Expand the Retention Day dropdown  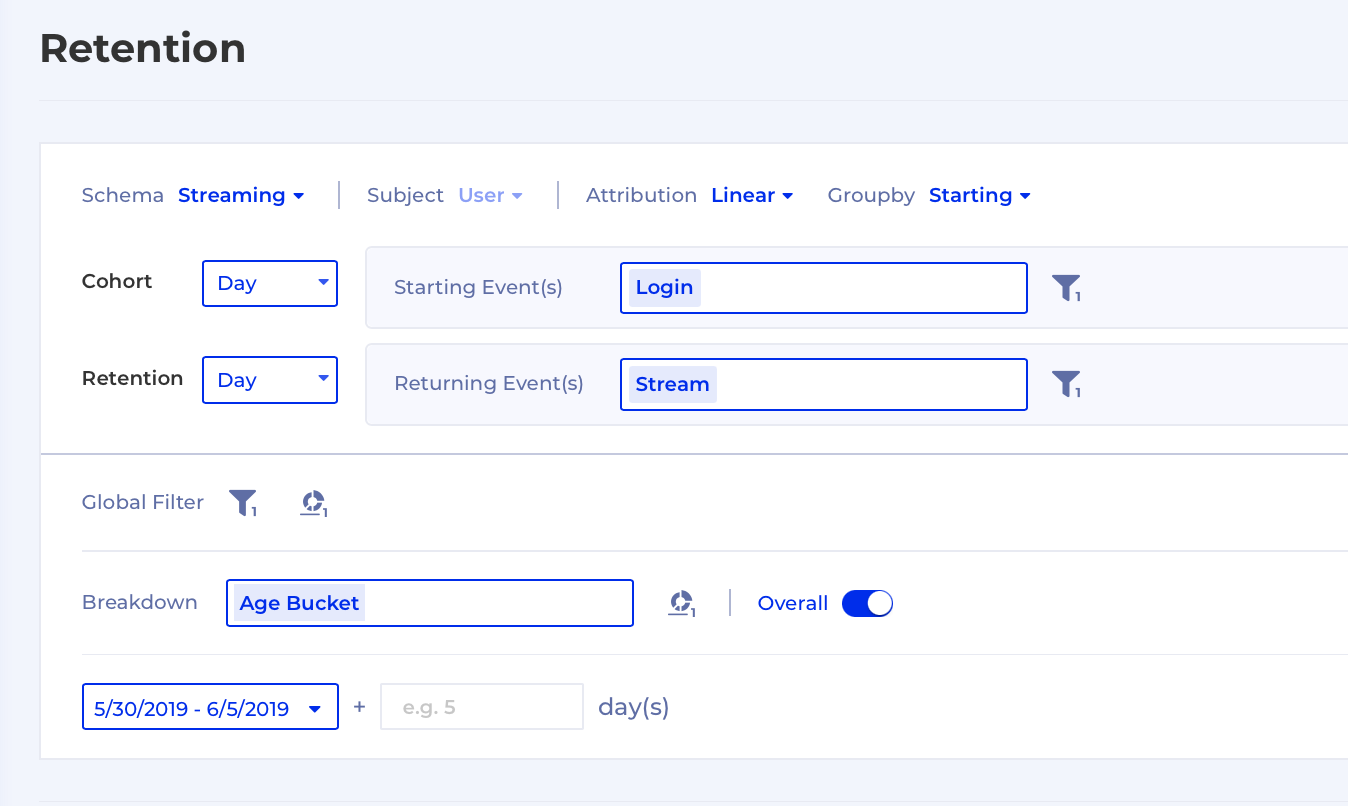point(270,380)
